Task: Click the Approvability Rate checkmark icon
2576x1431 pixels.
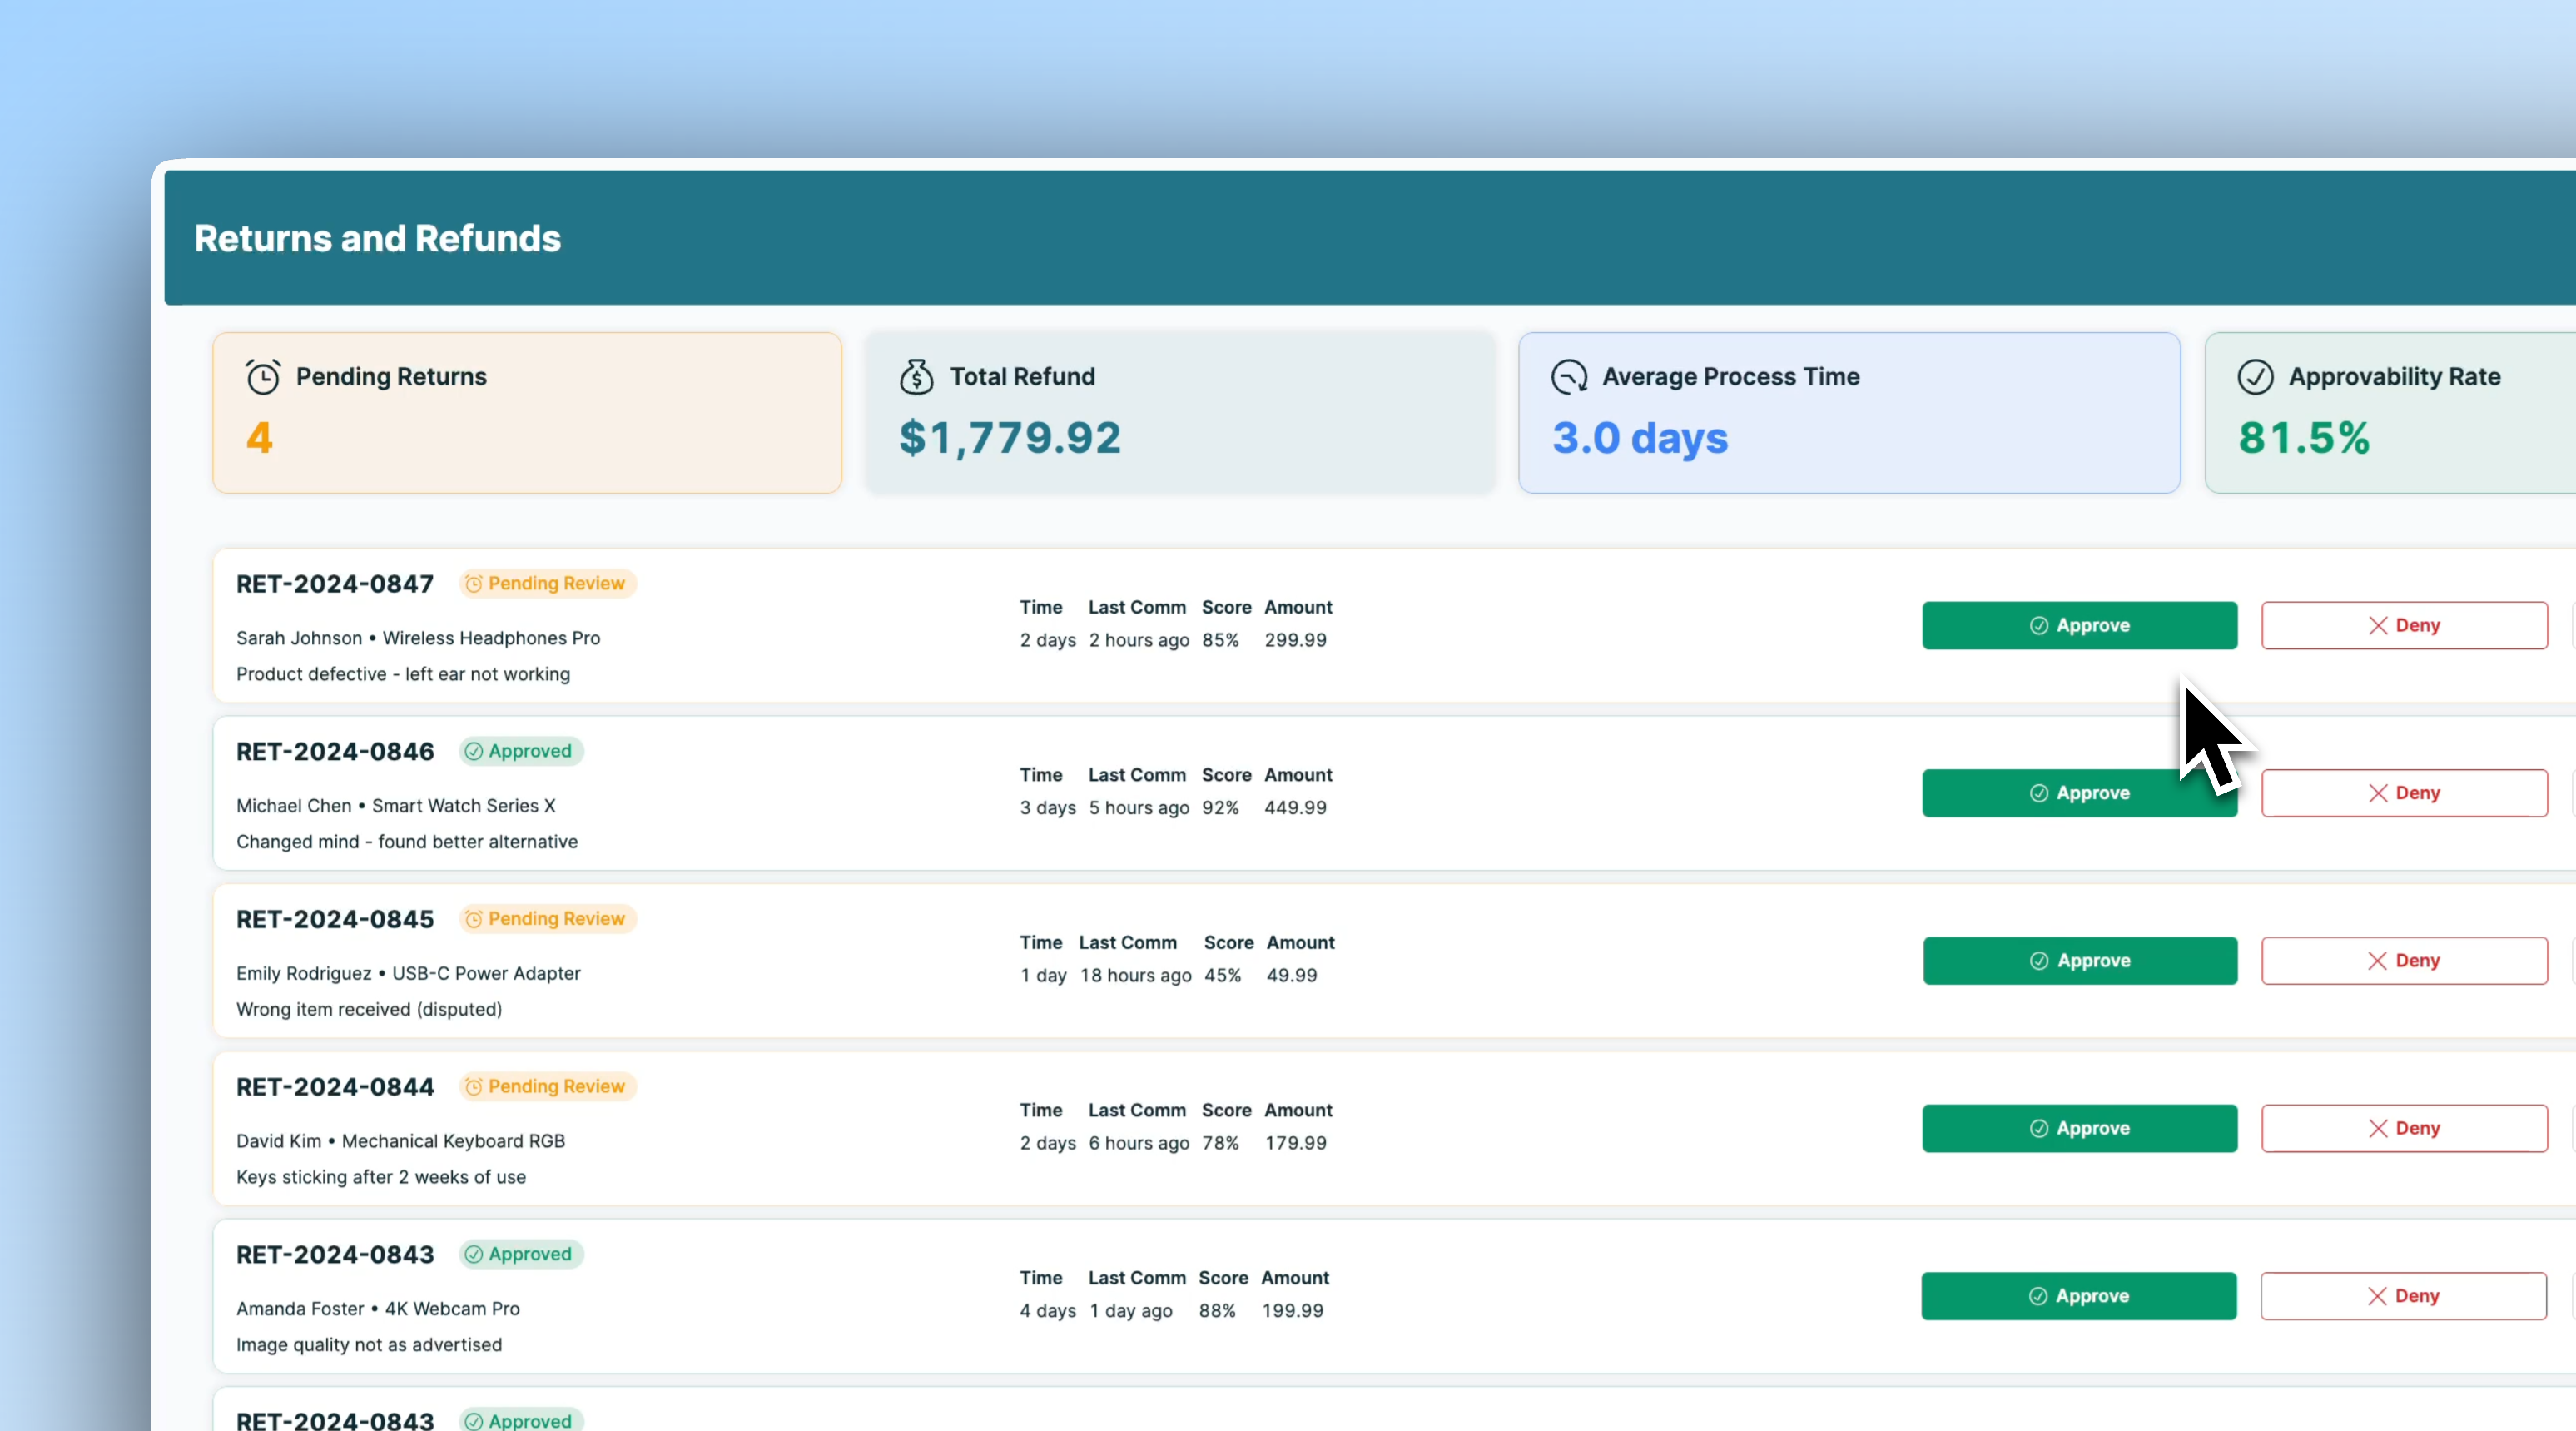Action: click(2255, 377)
